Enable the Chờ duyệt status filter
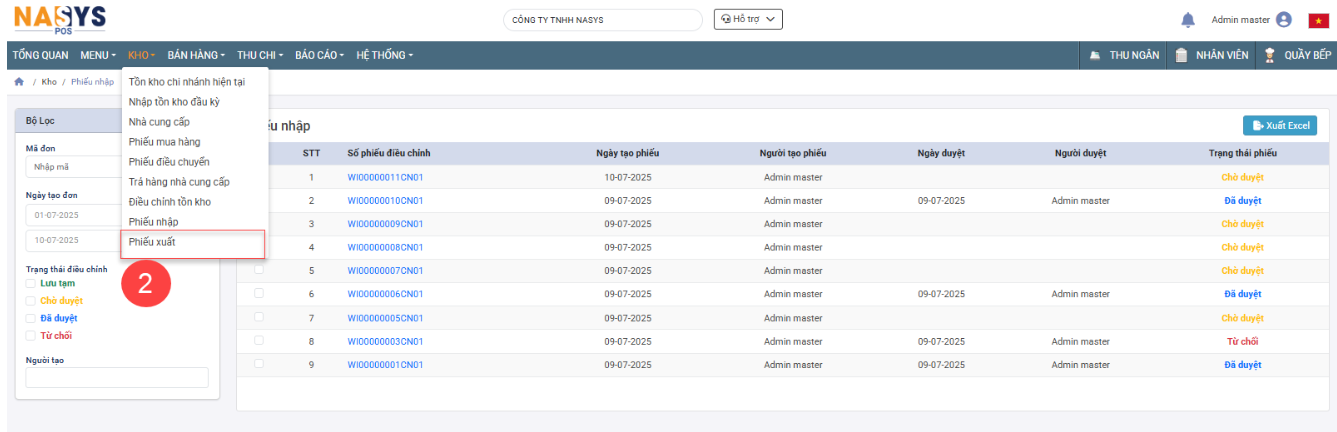The height and width of the screenshot is (432, 1337). point(31,301)
